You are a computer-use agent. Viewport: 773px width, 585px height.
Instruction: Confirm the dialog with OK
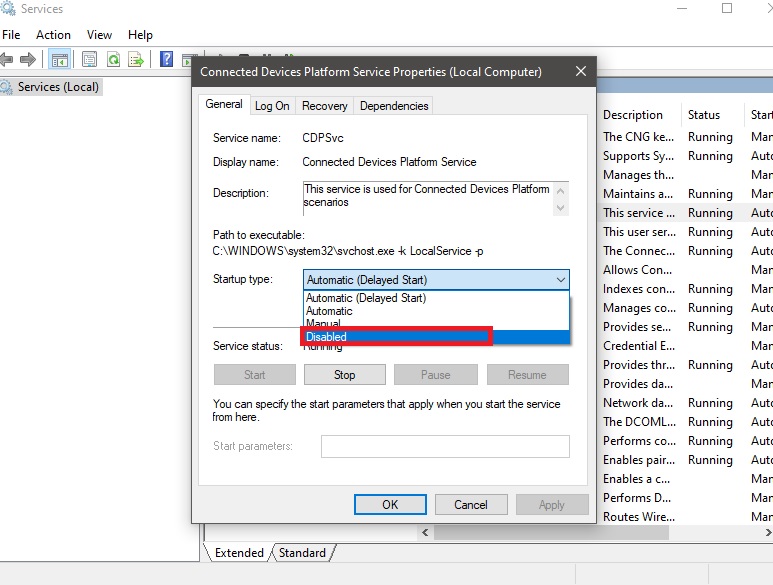[x=390, y=505]
